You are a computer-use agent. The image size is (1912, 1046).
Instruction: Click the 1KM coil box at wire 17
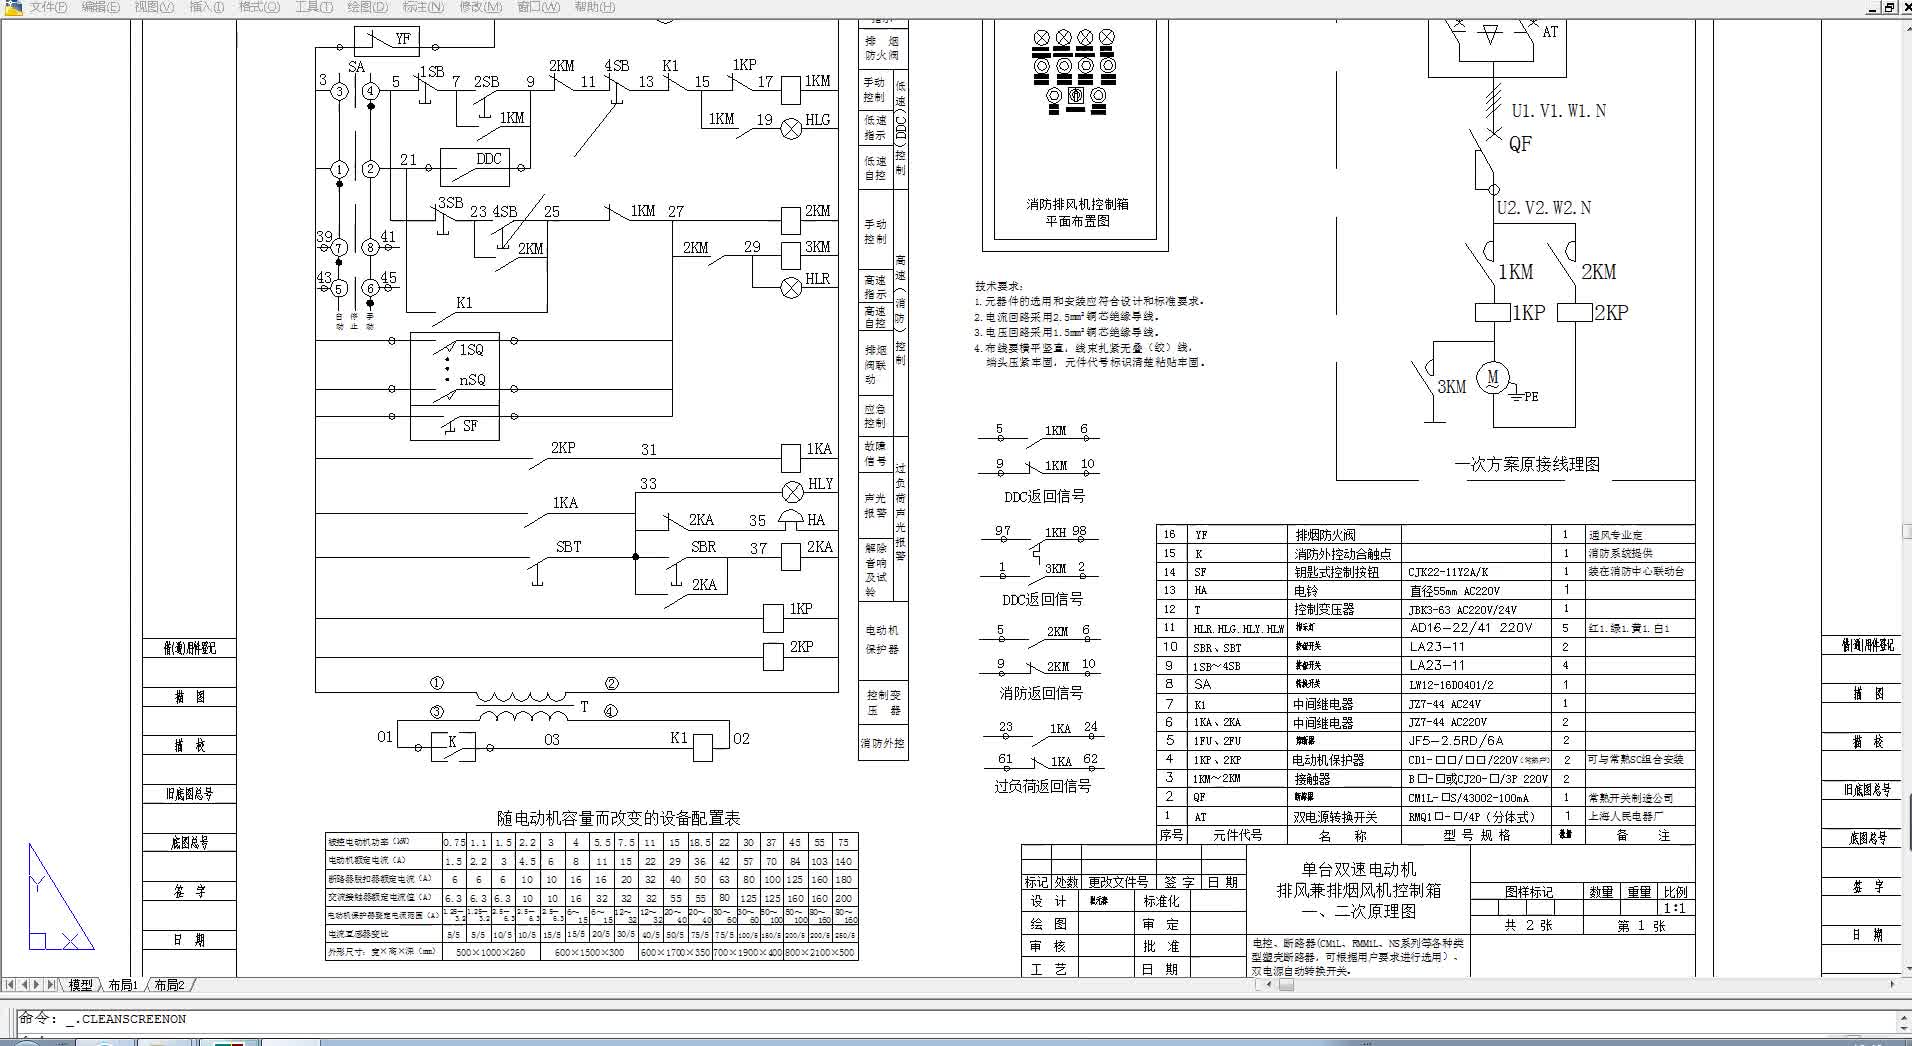[x=790, y=90]
